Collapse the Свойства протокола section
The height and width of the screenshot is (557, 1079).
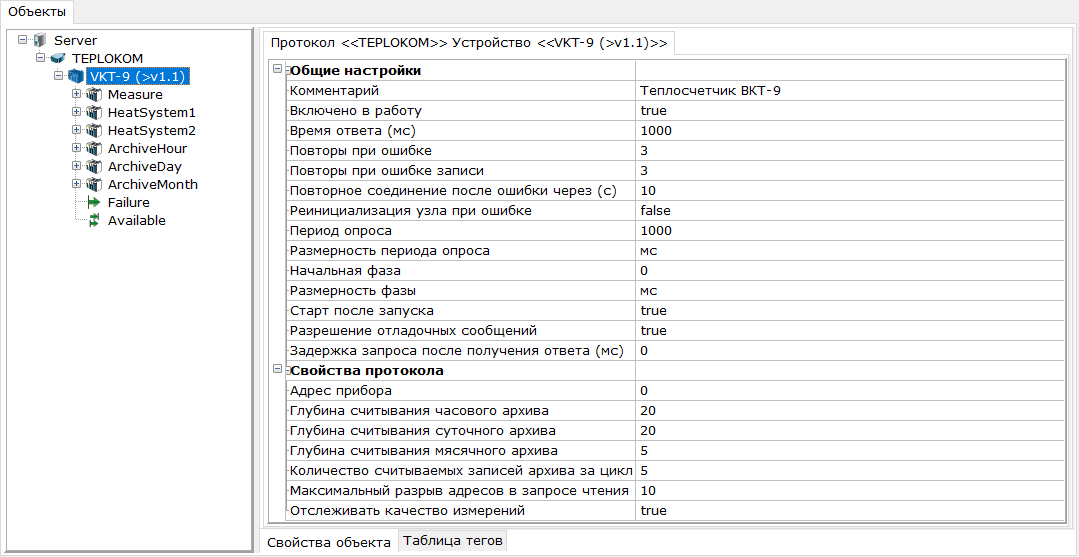277,369
